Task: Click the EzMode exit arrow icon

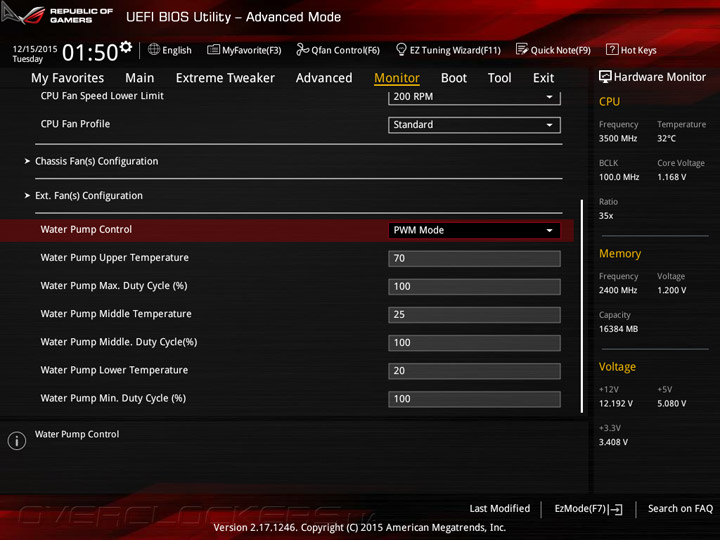Action: point(616,509)
